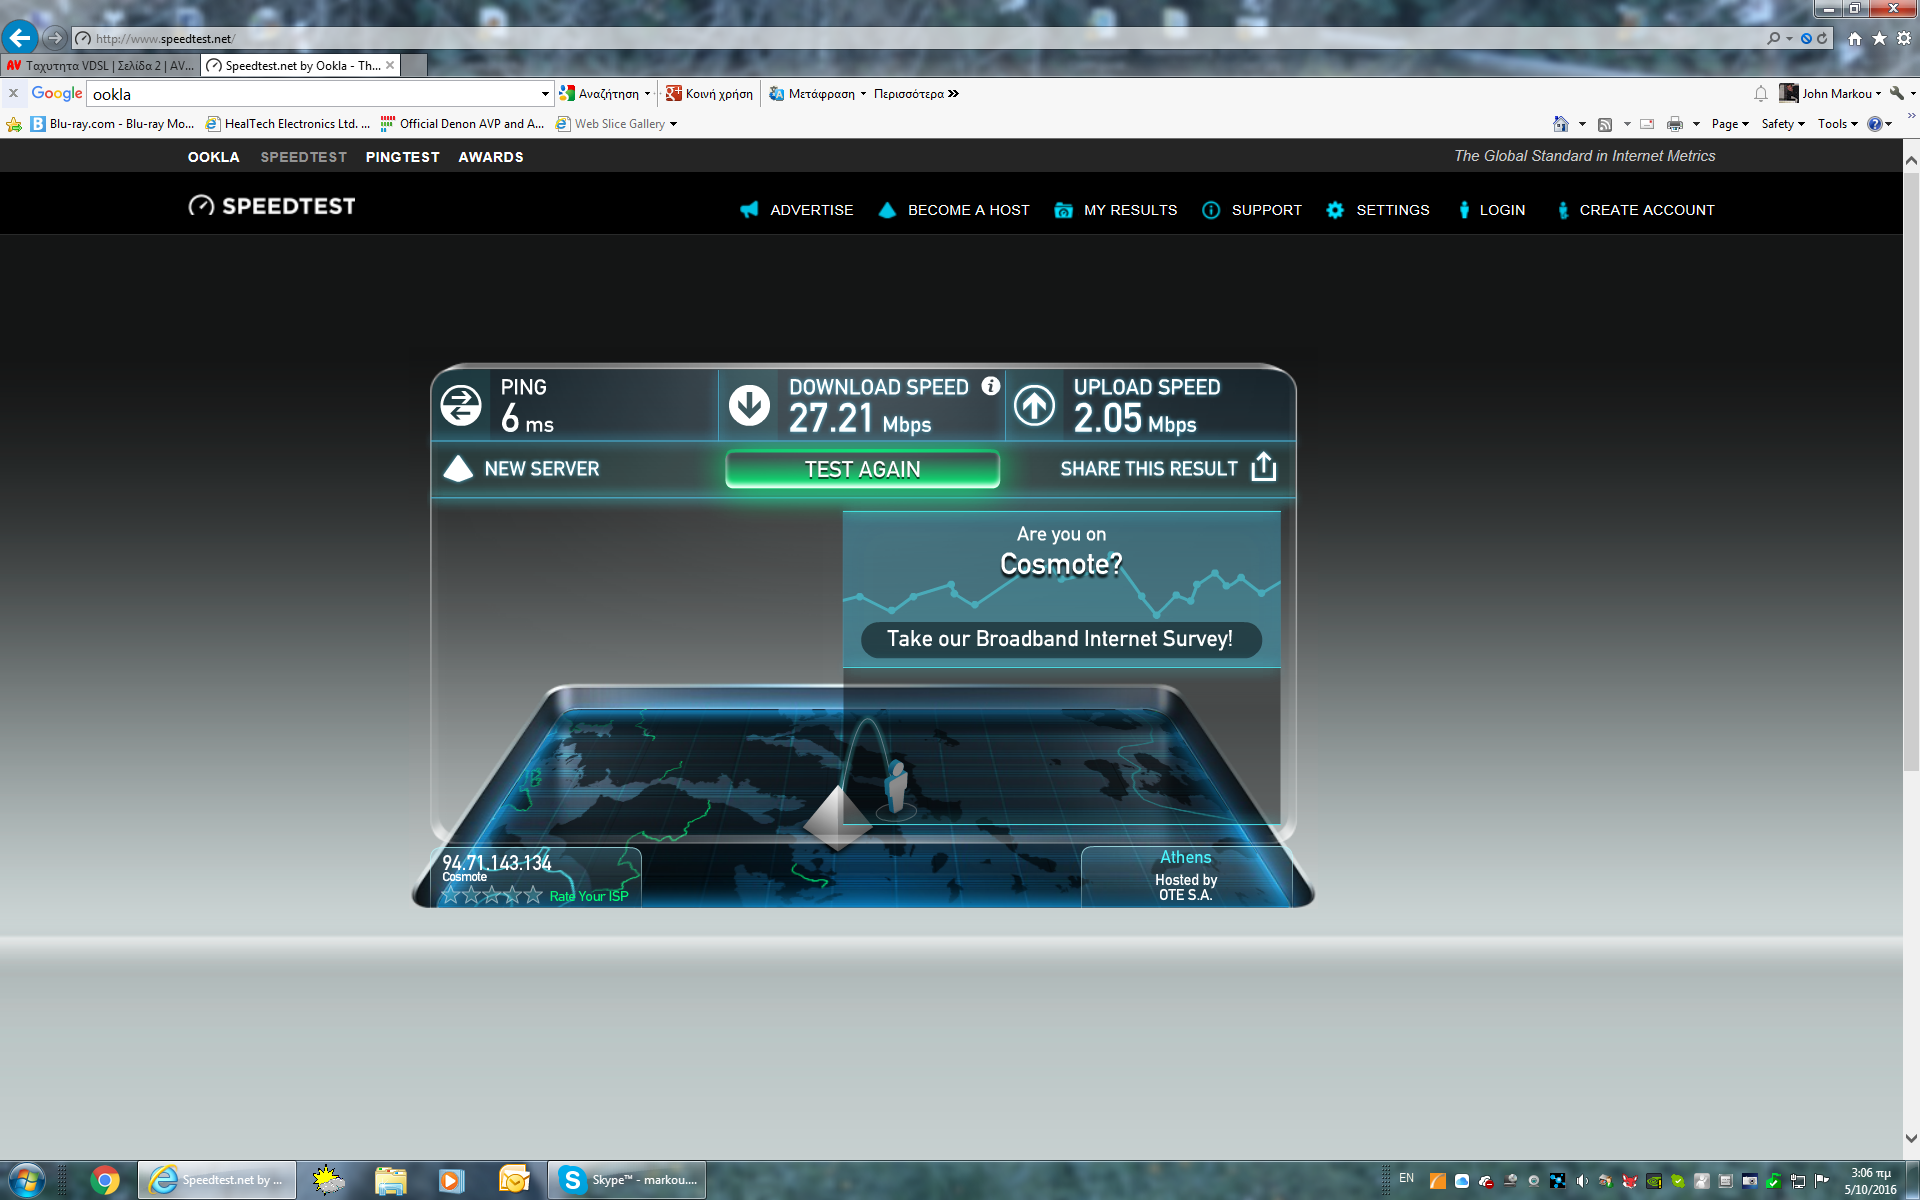The width and height of the screenshot is (1920, 1200).
Task: Open Windows Explorer folder in taskbar
Action: pos(391,1180)
